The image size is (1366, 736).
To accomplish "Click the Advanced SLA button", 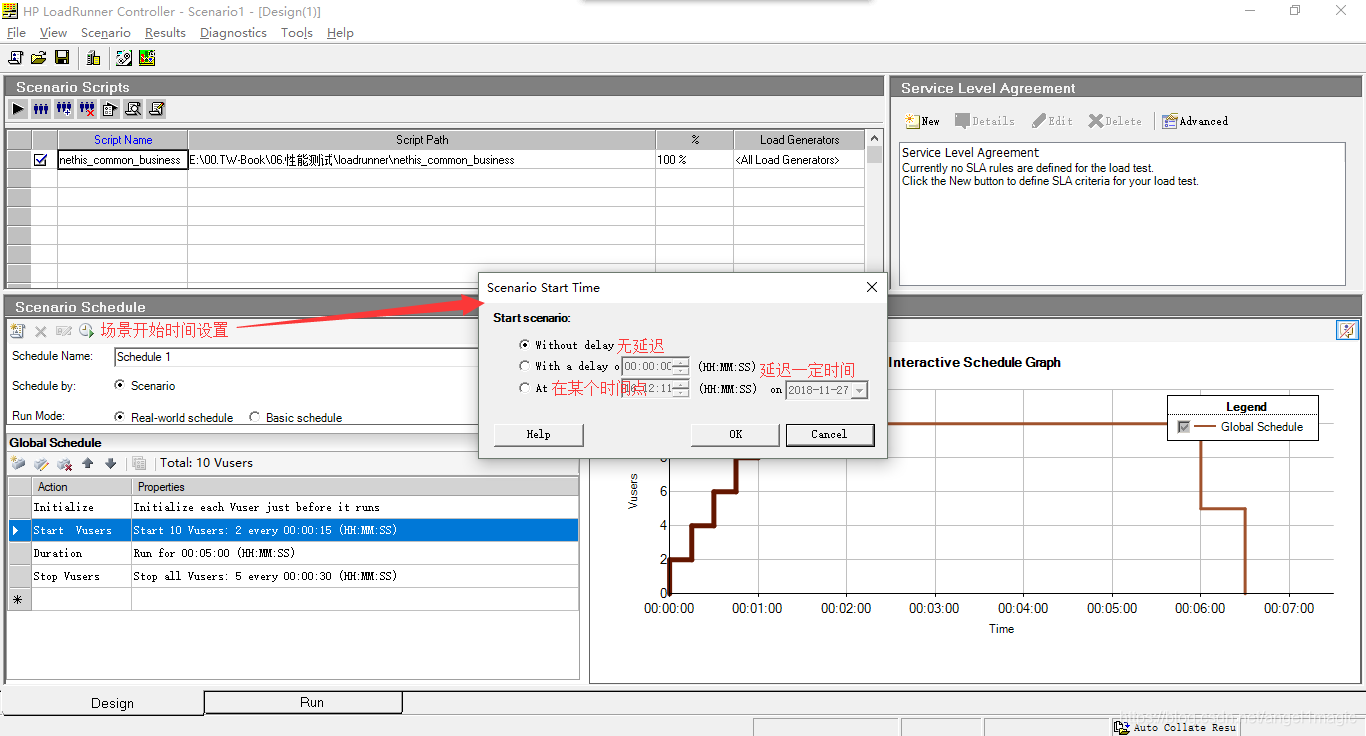I will click(1195, 121).
